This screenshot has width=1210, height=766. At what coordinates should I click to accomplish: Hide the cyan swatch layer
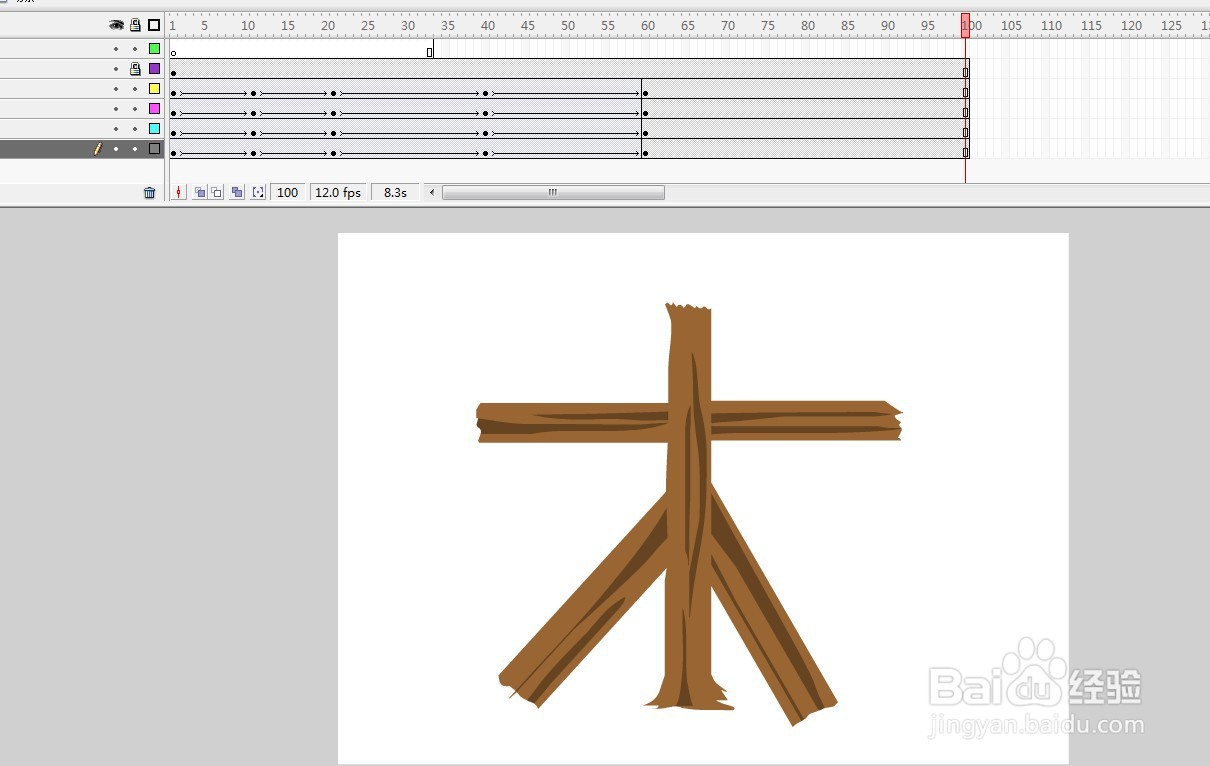coord(116,129)
